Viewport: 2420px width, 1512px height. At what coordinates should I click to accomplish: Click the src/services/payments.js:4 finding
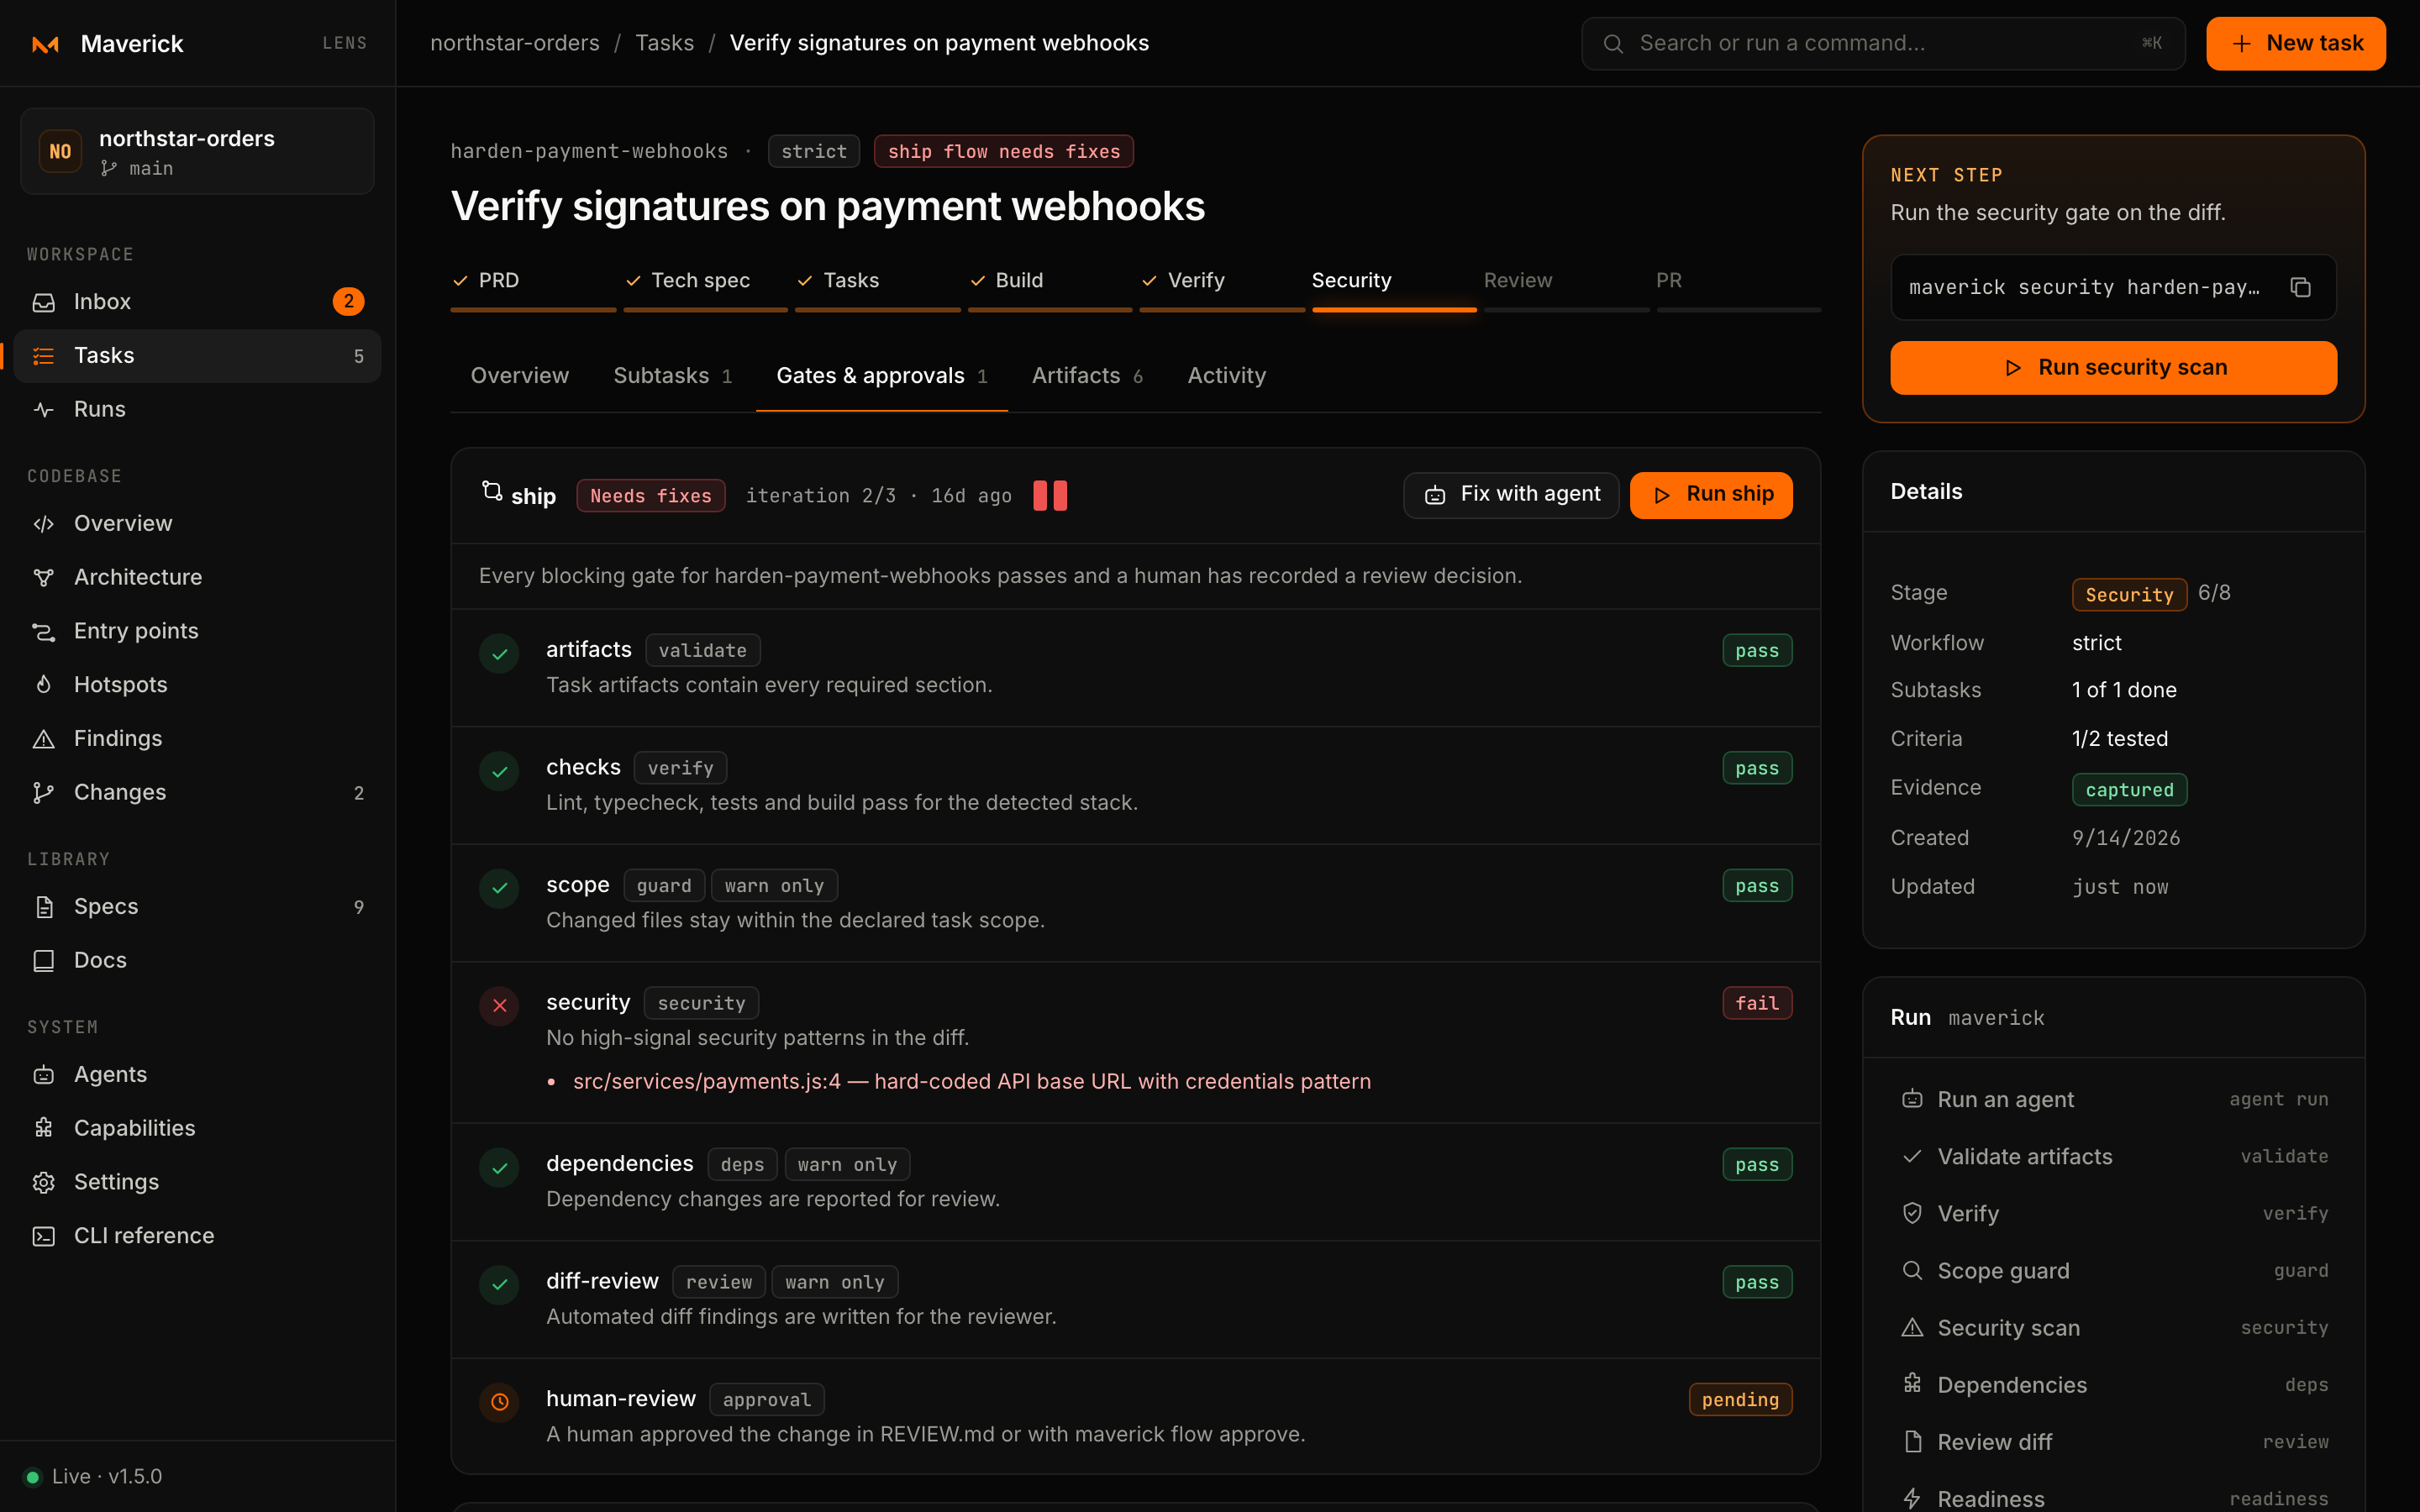point(971,1082)
